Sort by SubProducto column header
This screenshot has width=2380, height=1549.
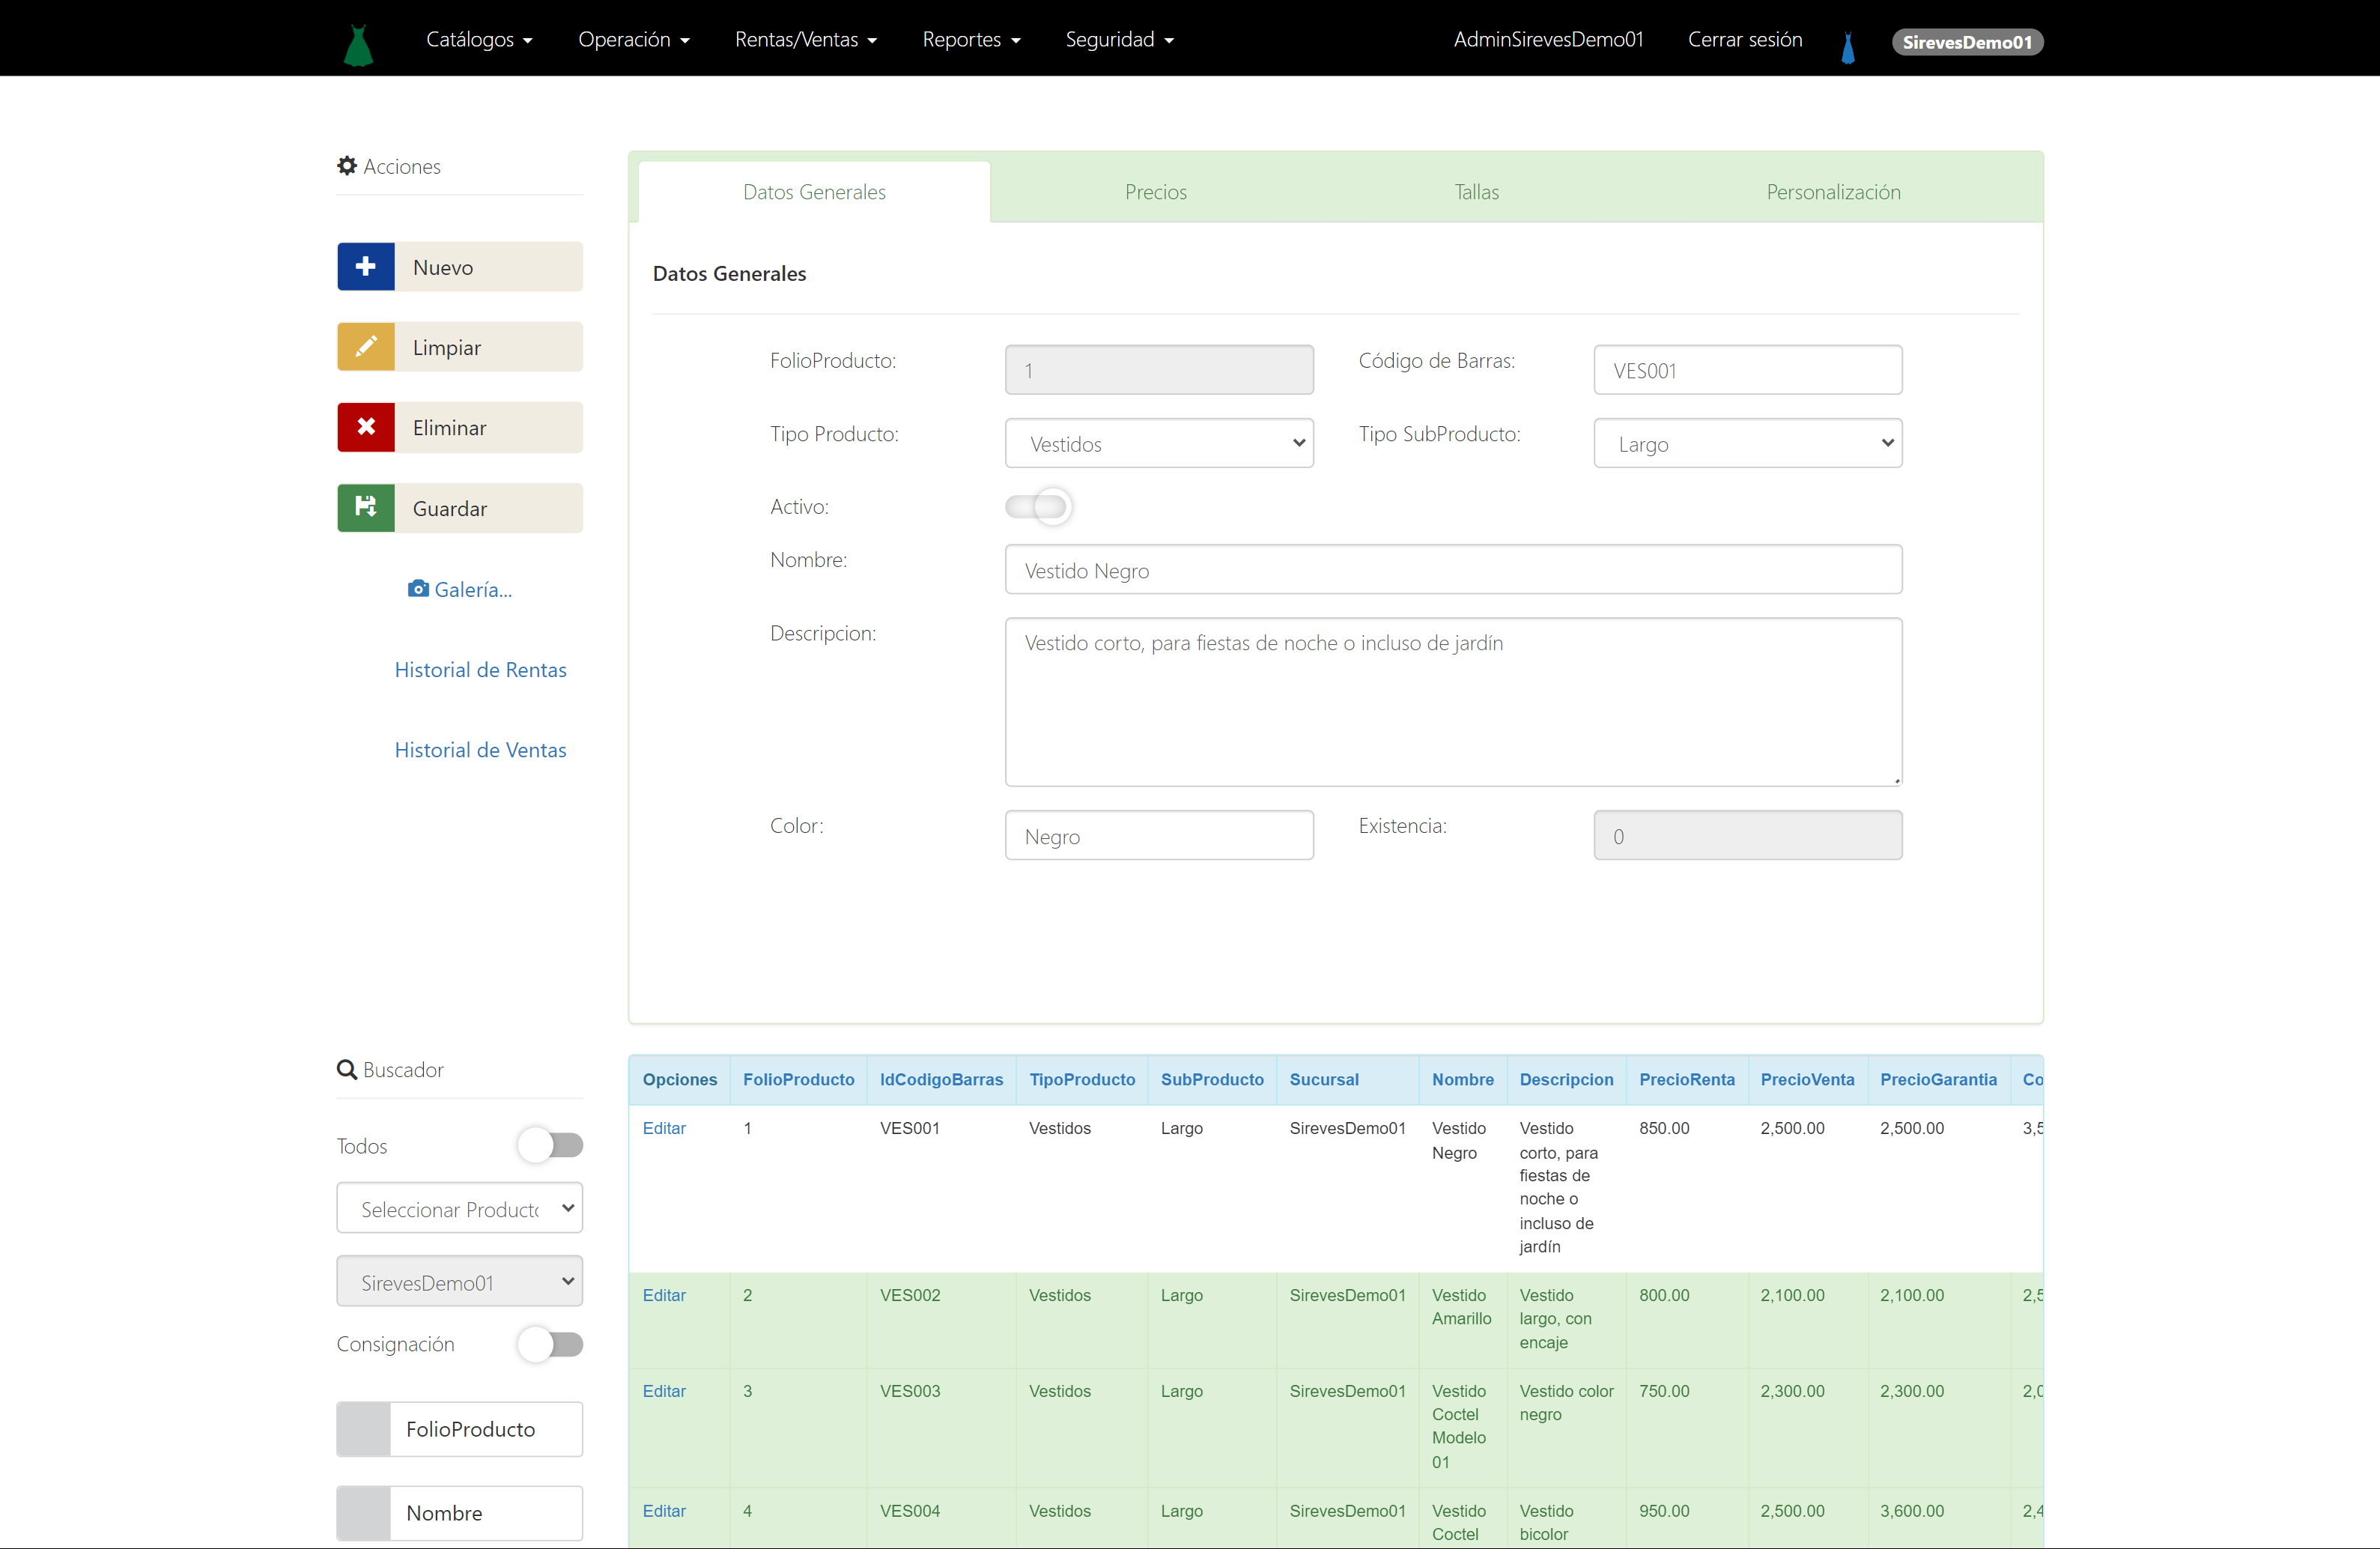coord(1212,1080)
